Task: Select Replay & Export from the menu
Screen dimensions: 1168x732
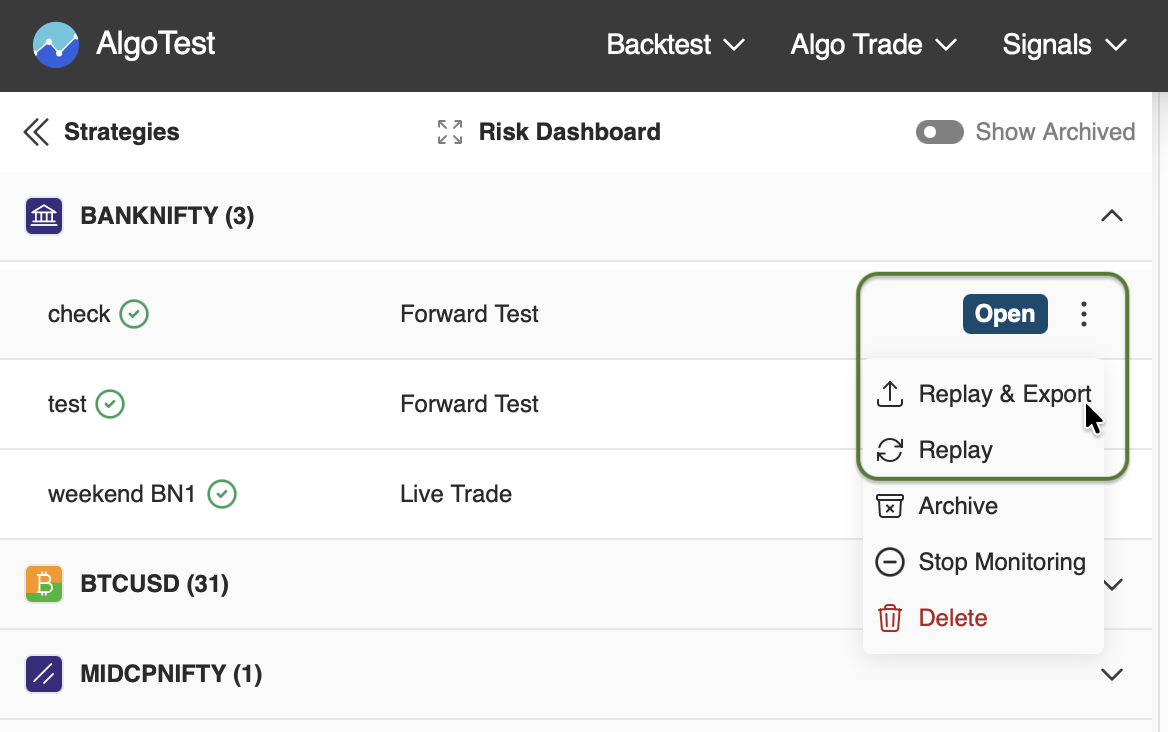Action: click(x=1004, y=394)
